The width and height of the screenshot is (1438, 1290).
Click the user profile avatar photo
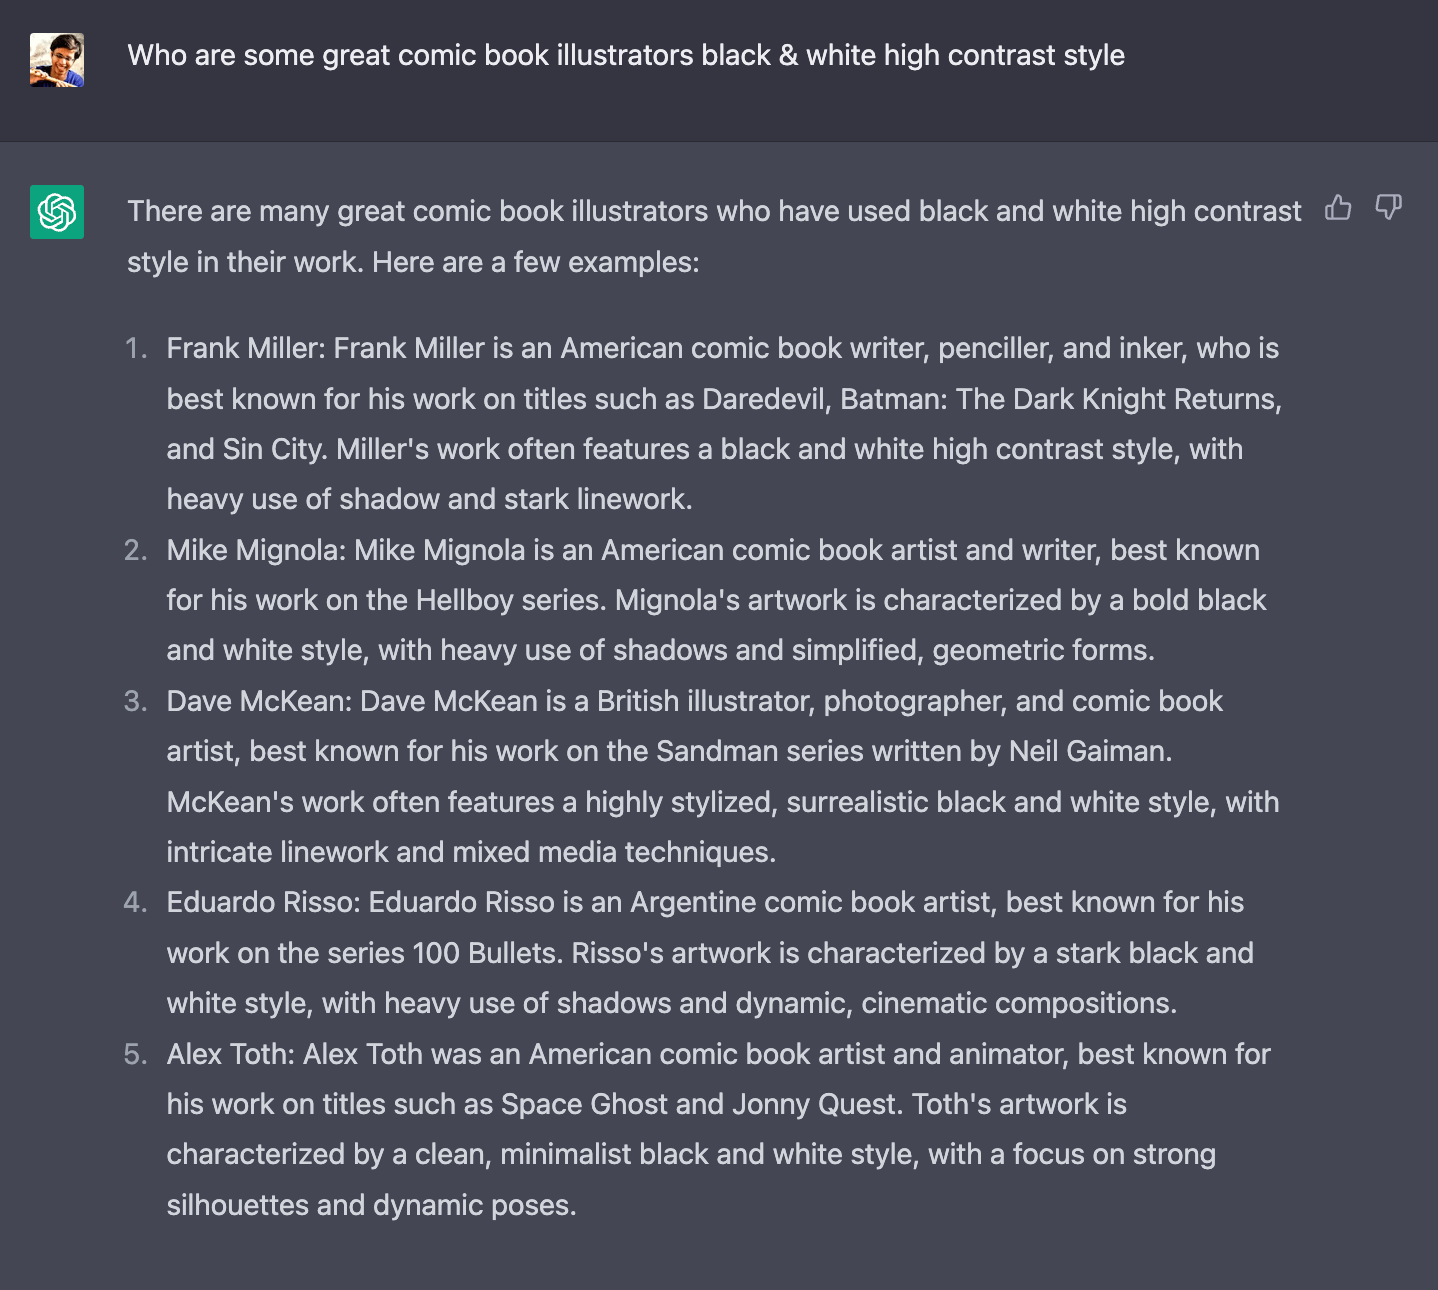[57, 60]
